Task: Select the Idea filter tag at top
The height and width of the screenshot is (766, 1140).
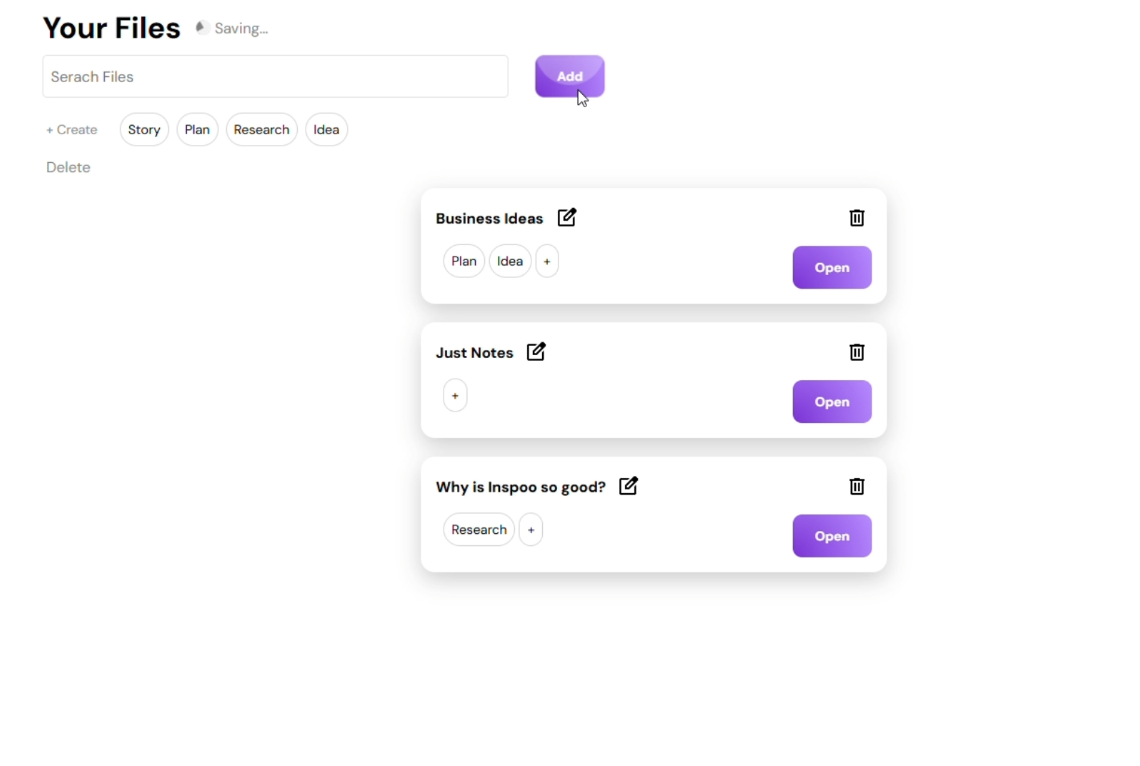Action: point(326,129)
